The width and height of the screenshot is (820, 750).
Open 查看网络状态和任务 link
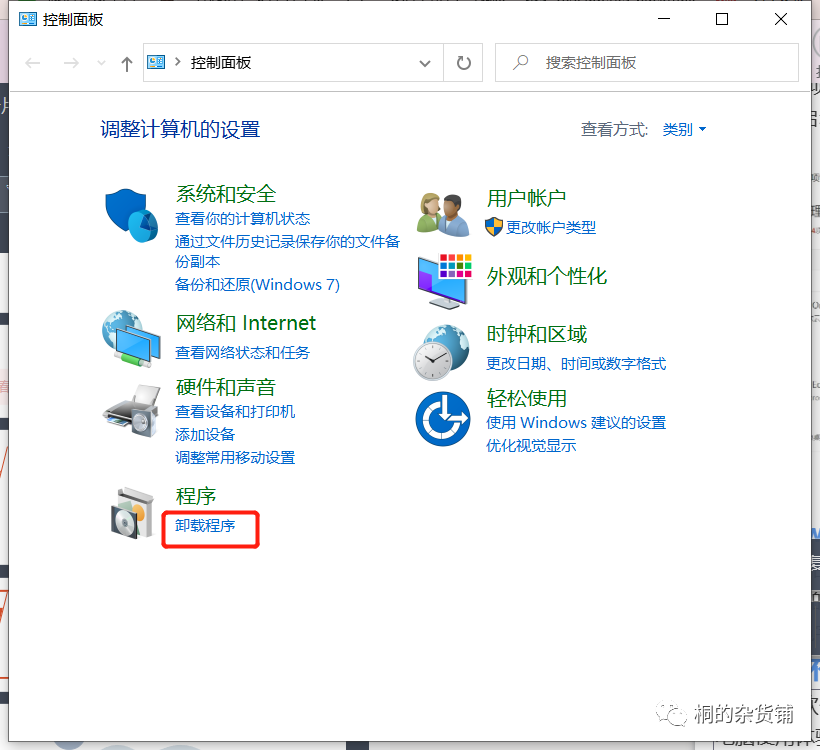click(242, 352)
